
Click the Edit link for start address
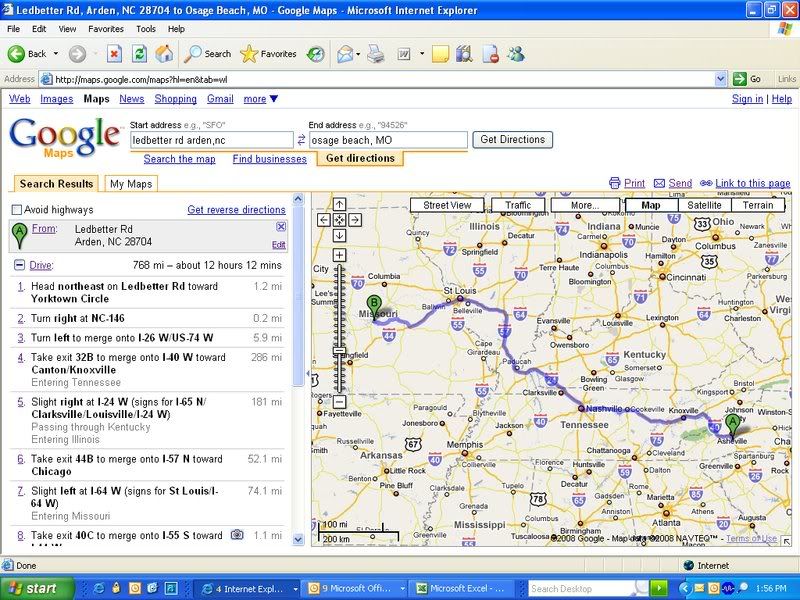[279, 245]
